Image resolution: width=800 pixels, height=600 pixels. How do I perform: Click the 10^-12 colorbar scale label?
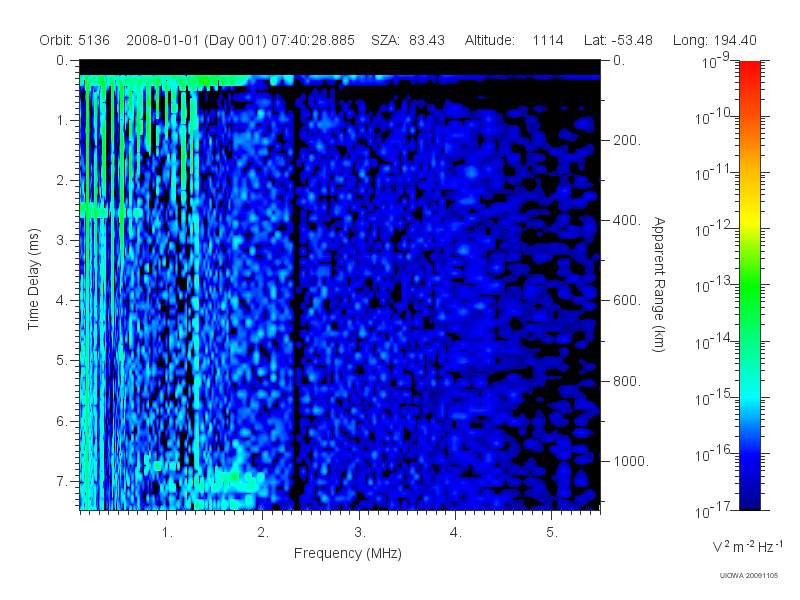(x=714, y=229)
